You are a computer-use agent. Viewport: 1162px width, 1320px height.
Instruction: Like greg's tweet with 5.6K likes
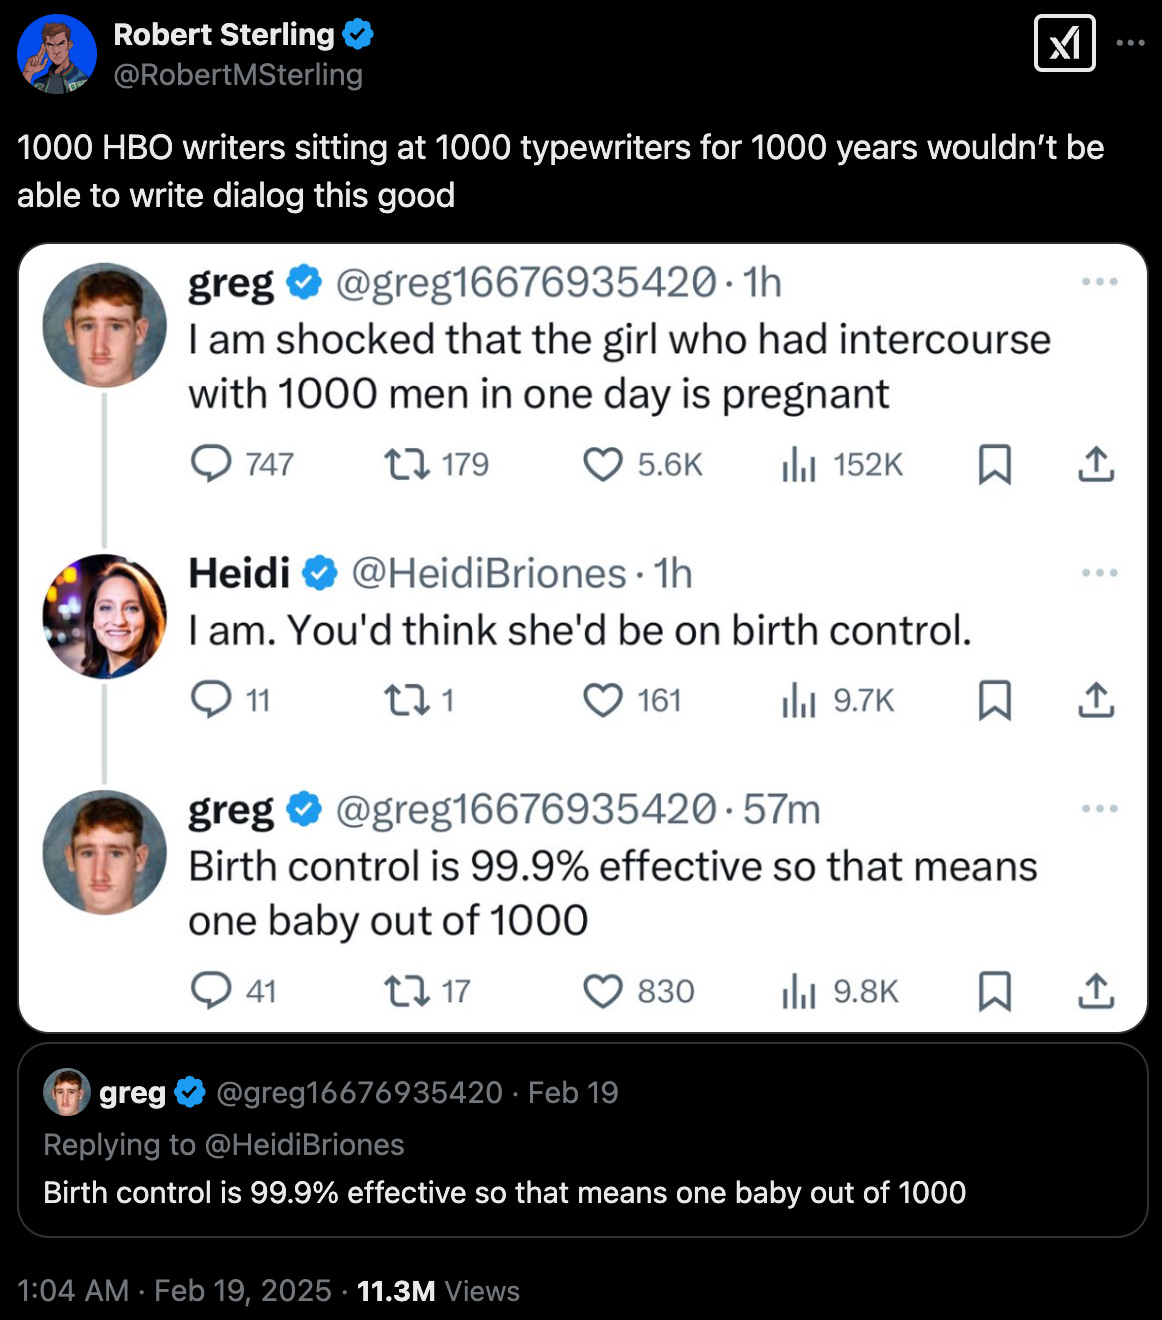coord(603,464)
